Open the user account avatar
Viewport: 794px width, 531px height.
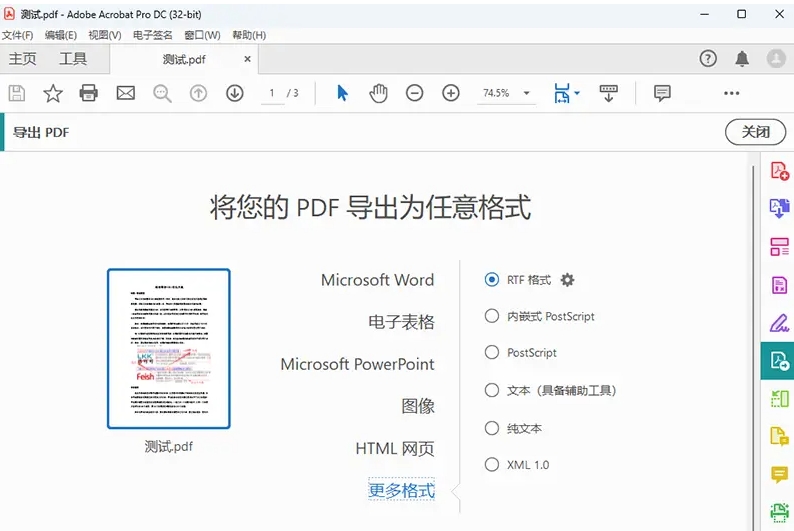point(776,59)
